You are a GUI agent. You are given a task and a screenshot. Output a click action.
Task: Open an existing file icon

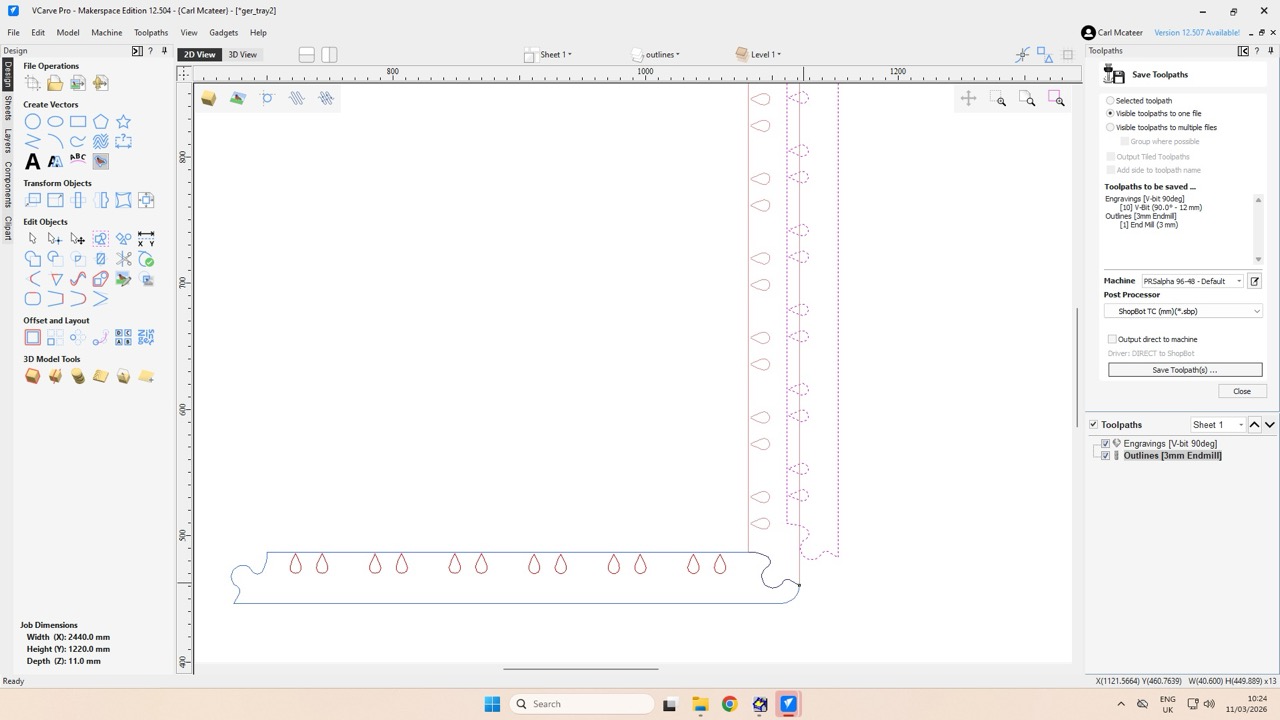(55, 83)
